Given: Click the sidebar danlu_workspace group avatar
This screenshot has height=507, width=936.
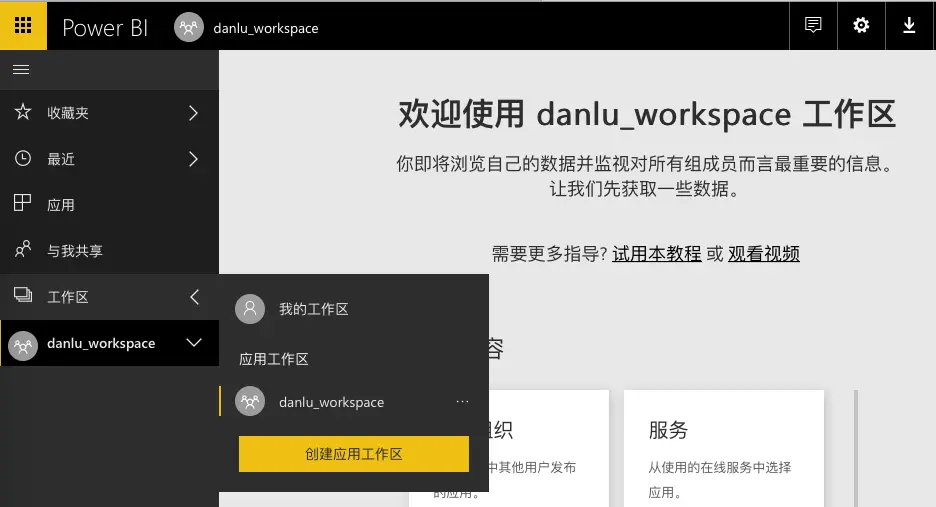Looking at the screenshot, I should (x=23, y=346).
